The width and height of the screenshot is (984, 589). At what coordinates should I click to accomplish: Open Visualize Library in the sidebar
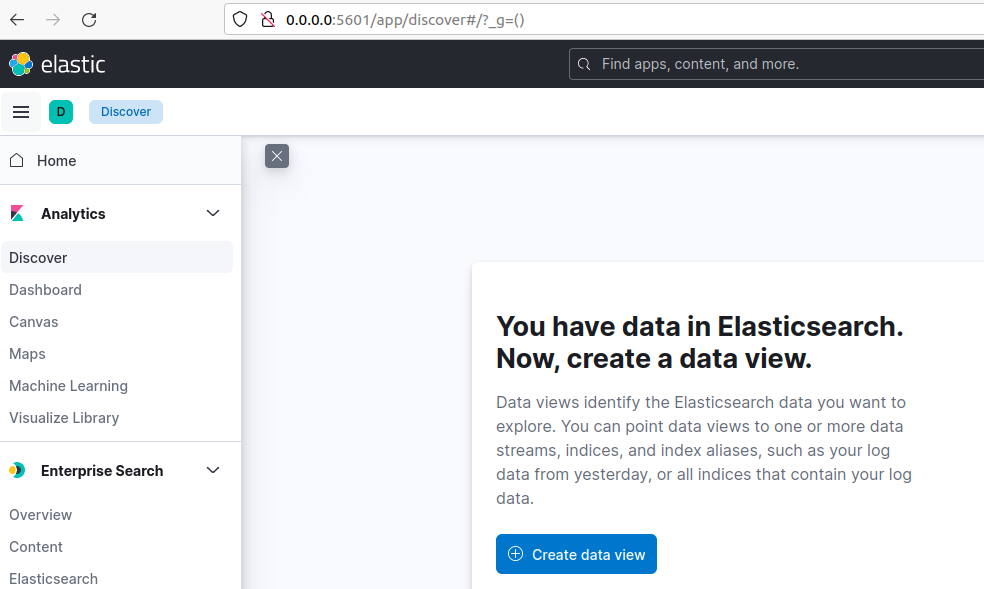[64, 418]
